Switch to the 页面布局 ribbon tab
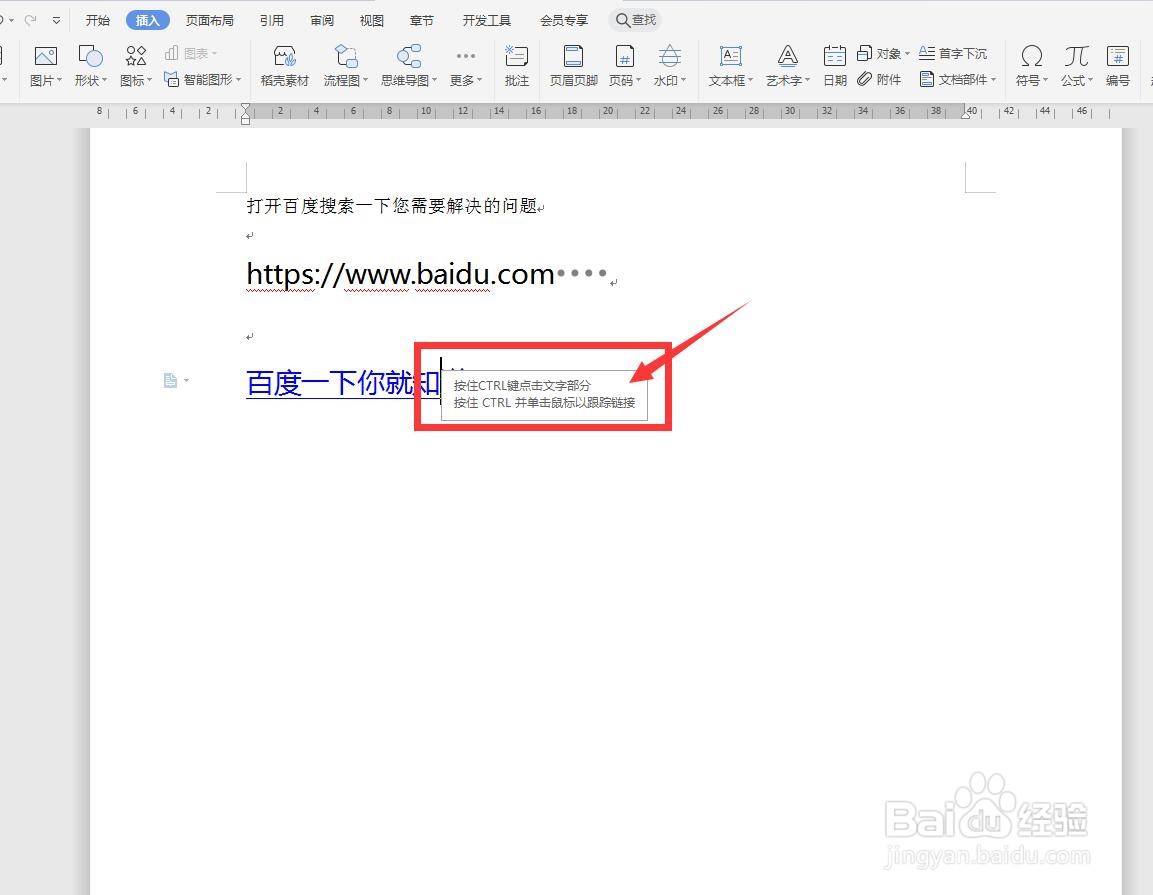This screenshot has width=1153, height=895. pyautogui.click(x=209, y=19)
